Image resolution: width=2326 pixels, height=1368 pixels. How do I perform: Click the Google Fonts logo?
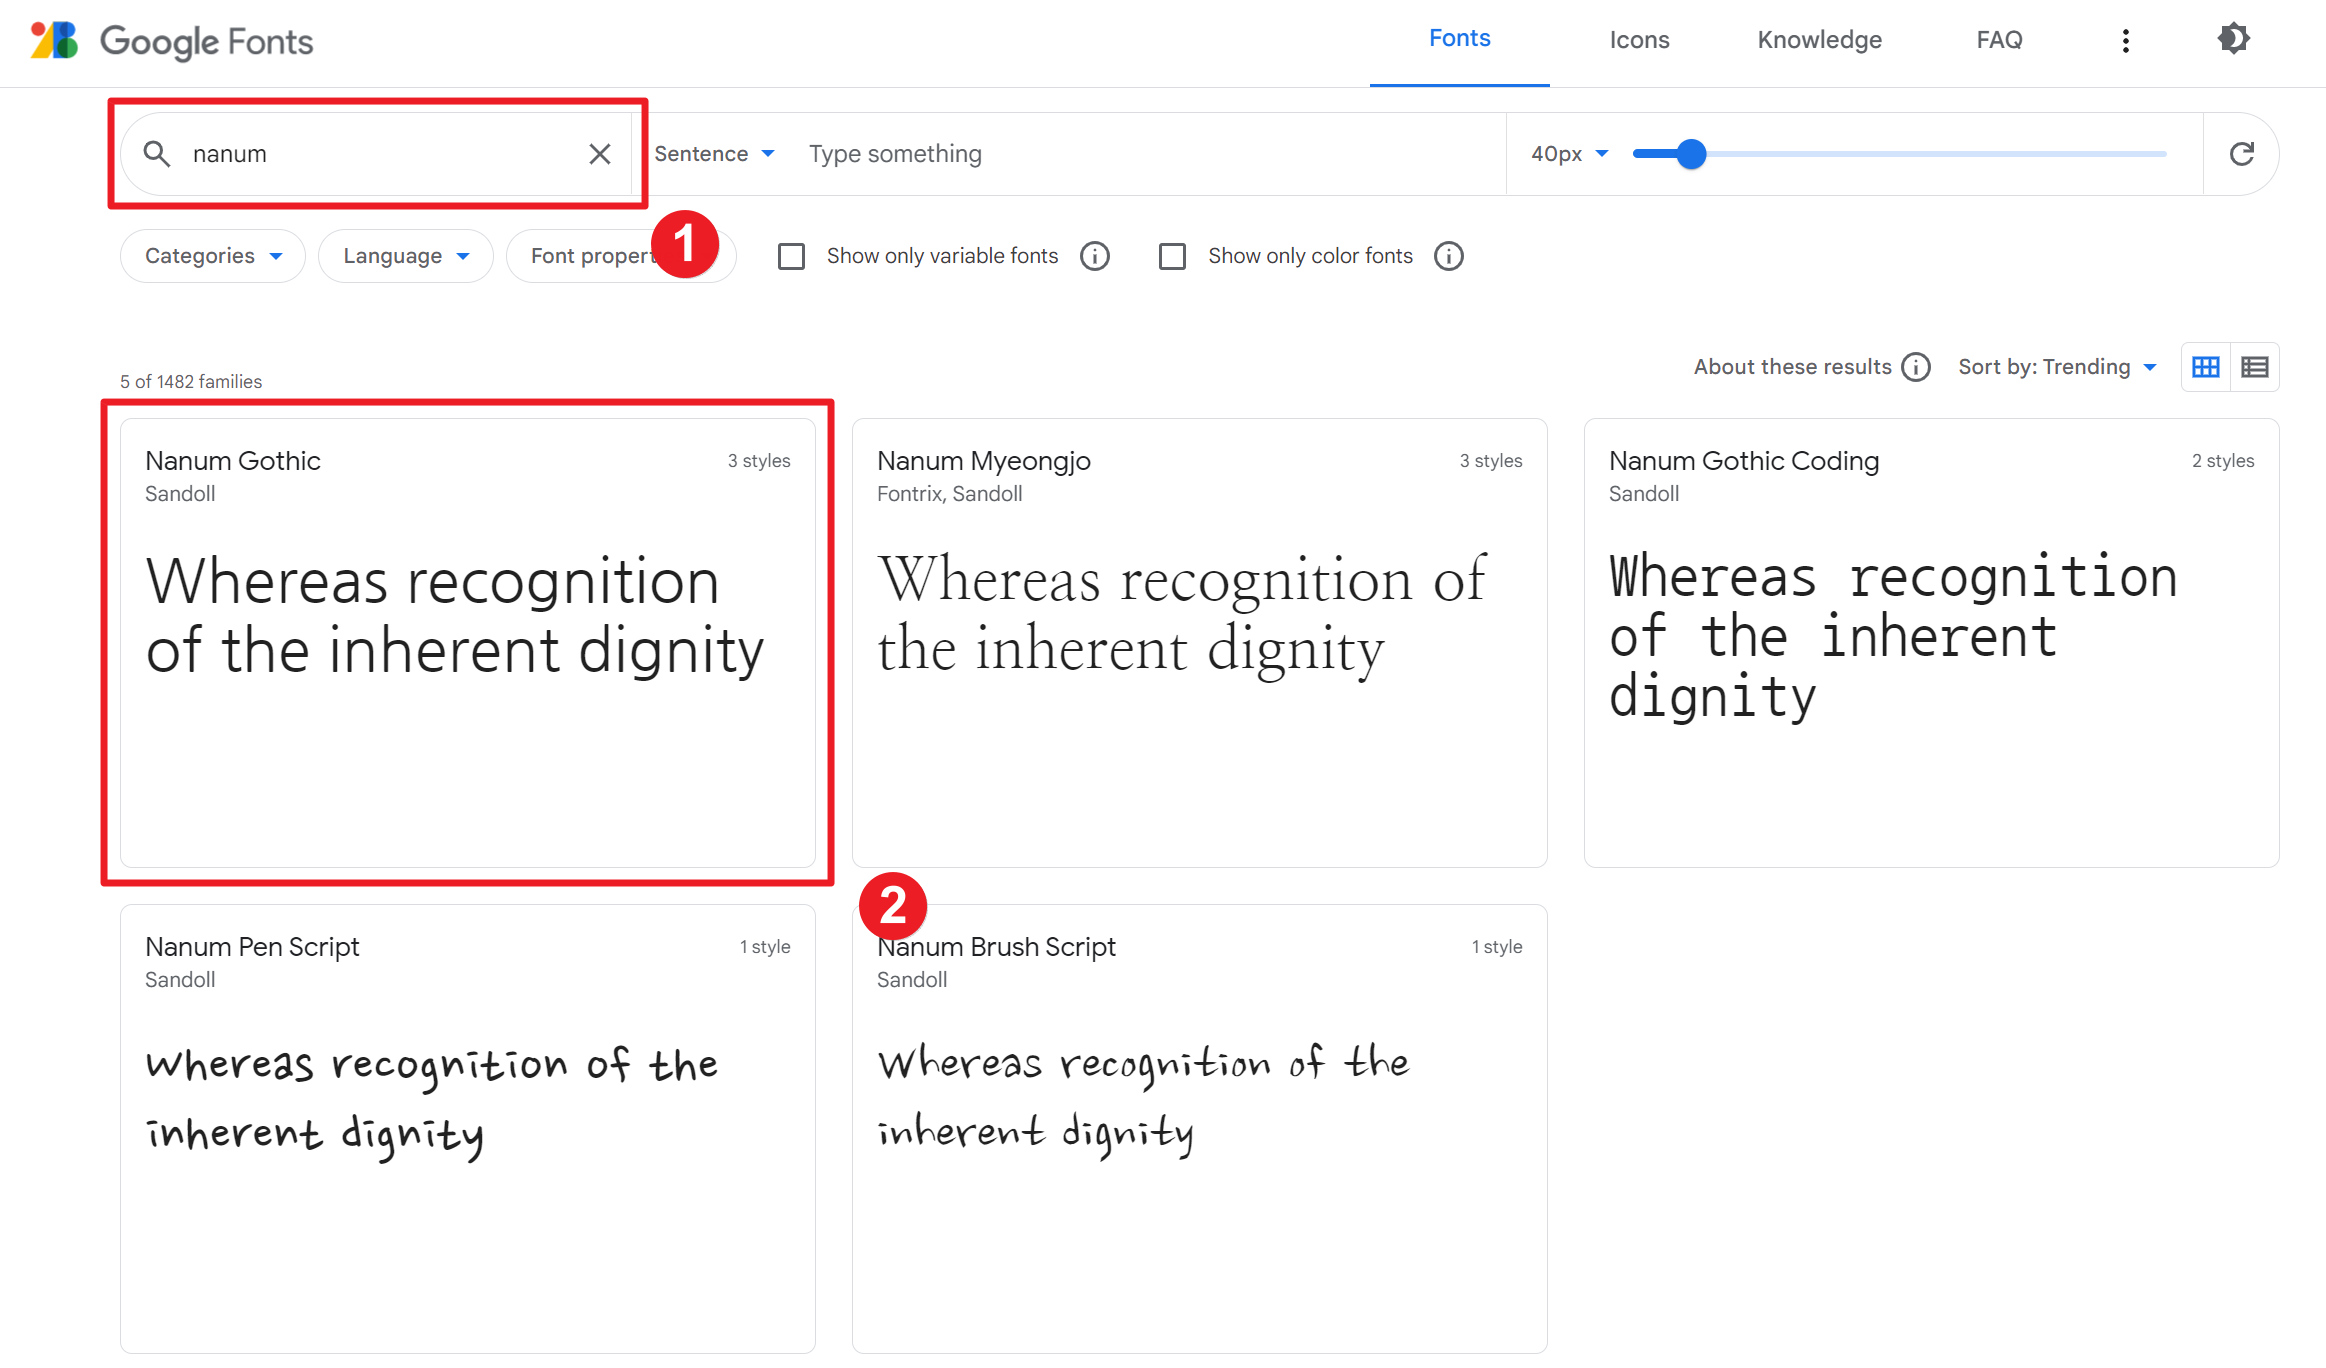[171, 41]
